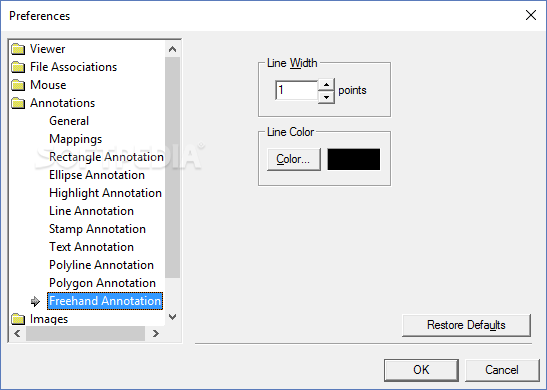Decrease line width with down spinner
The height and width of the screenshot is (390, 547).
pos(326,97)
